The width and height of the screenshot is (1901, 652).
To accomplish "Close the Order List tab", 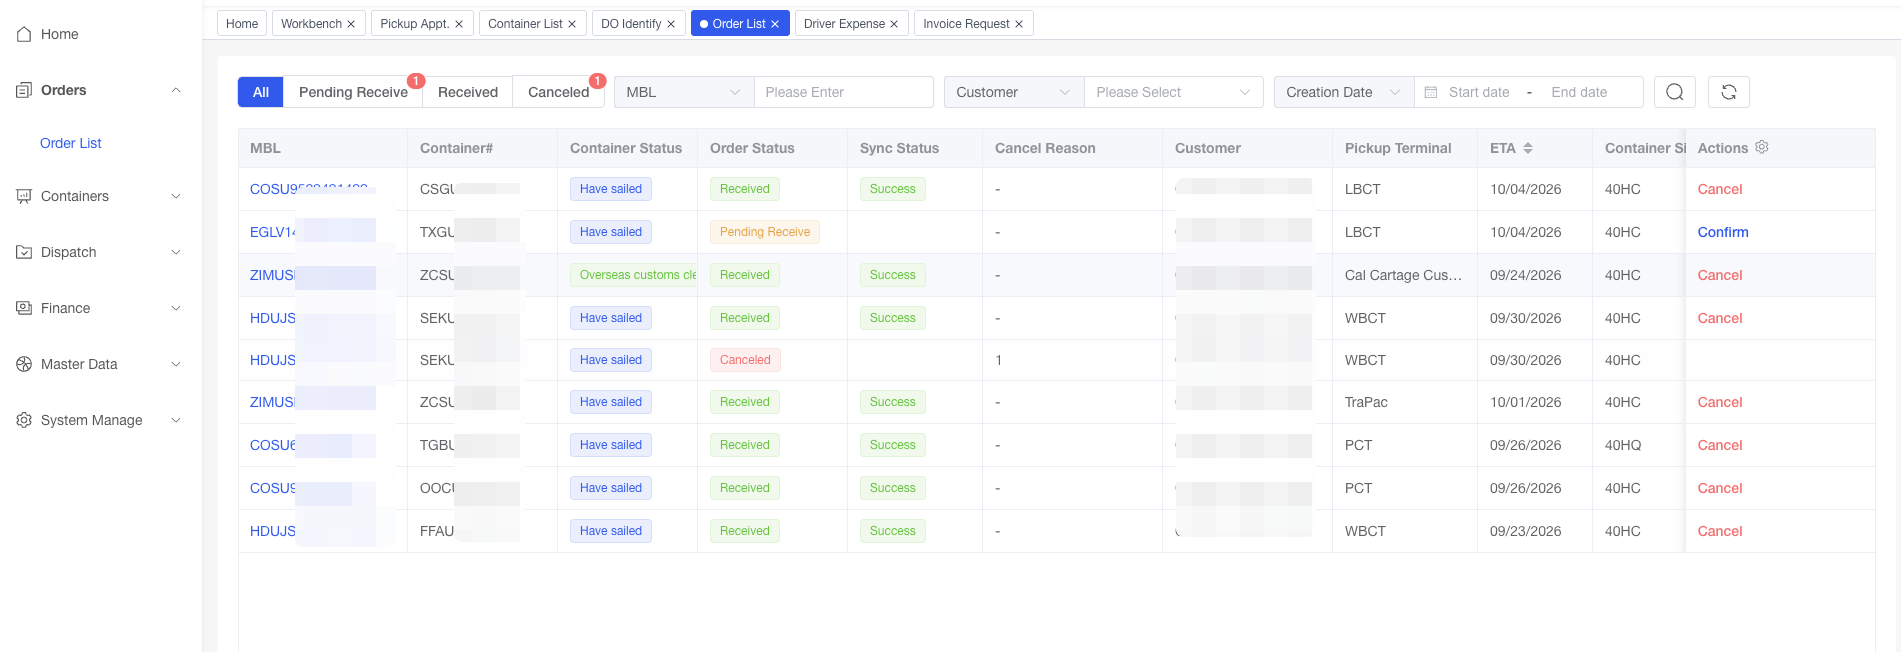I will point(775,24).
